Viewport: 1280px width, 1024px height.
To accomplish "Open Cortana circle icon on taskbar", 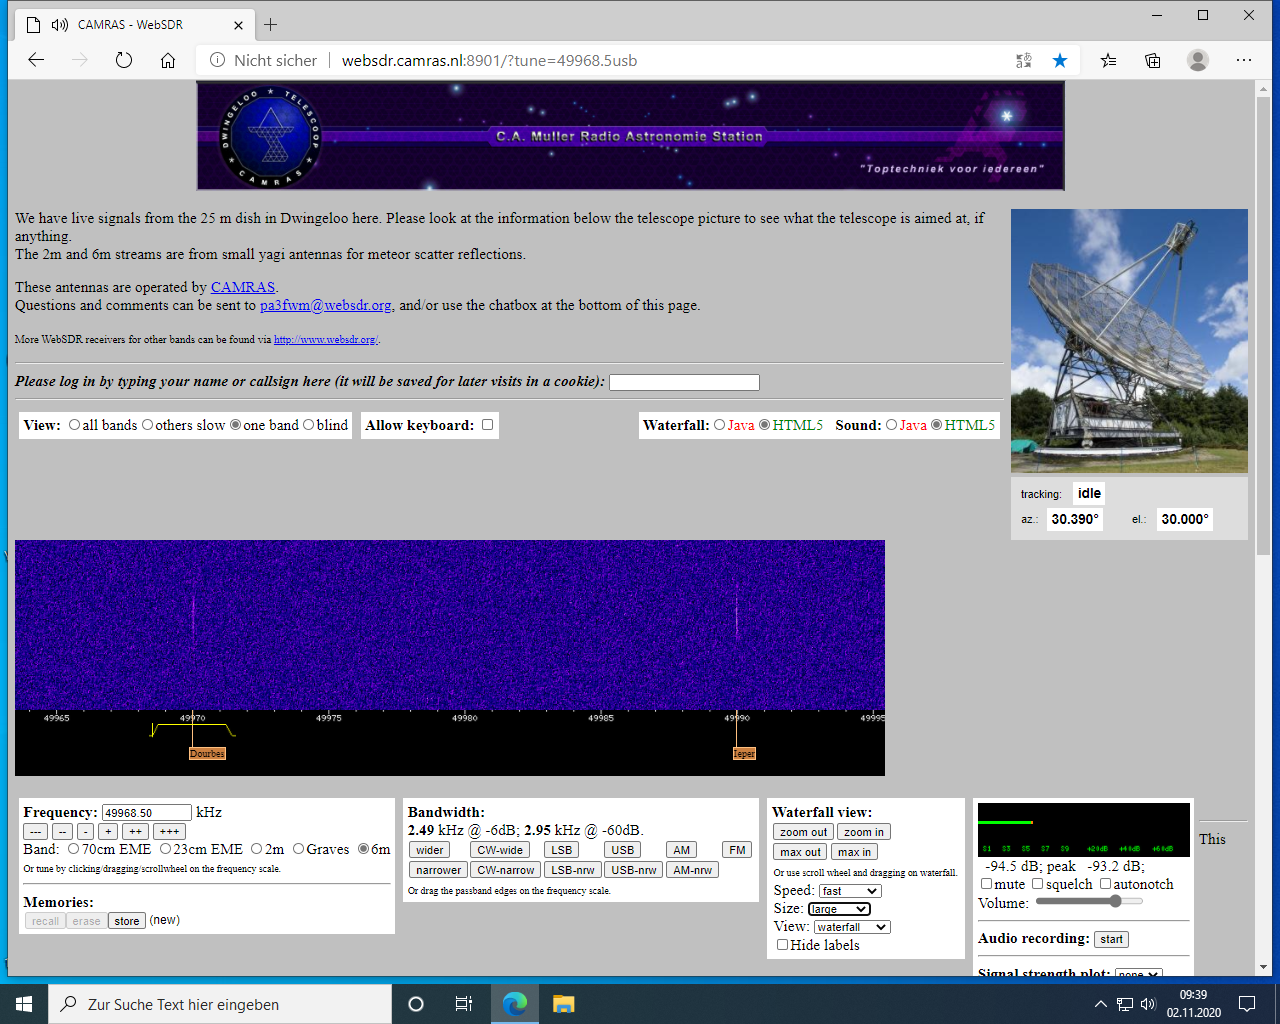I will pos(416,1004).
